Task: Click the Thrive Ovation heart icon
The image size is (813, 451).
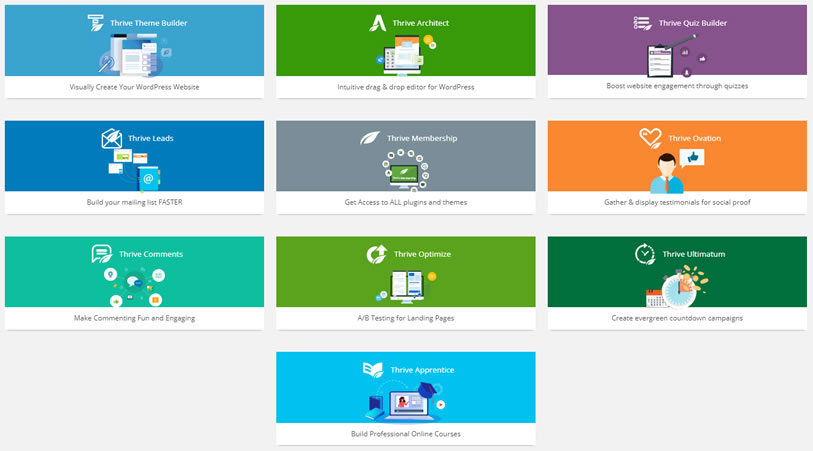Action: pos(650,138)
